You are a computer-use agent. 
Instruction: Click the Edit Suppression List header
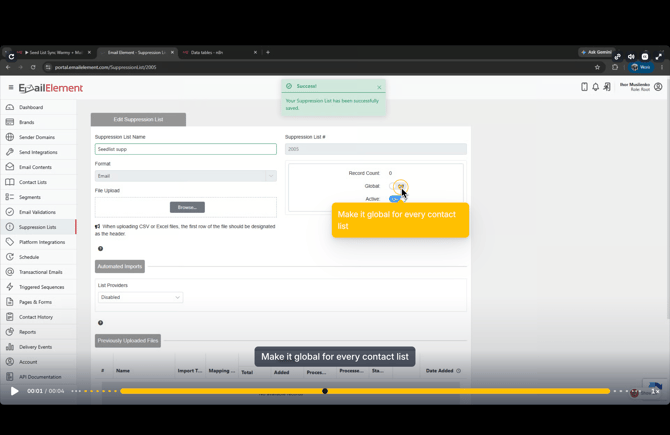click(138, 119)
